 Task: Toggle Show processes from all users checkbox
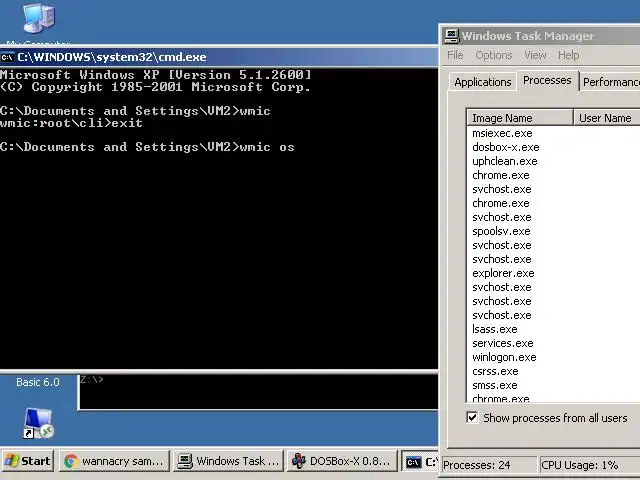[x=472, y=418]
